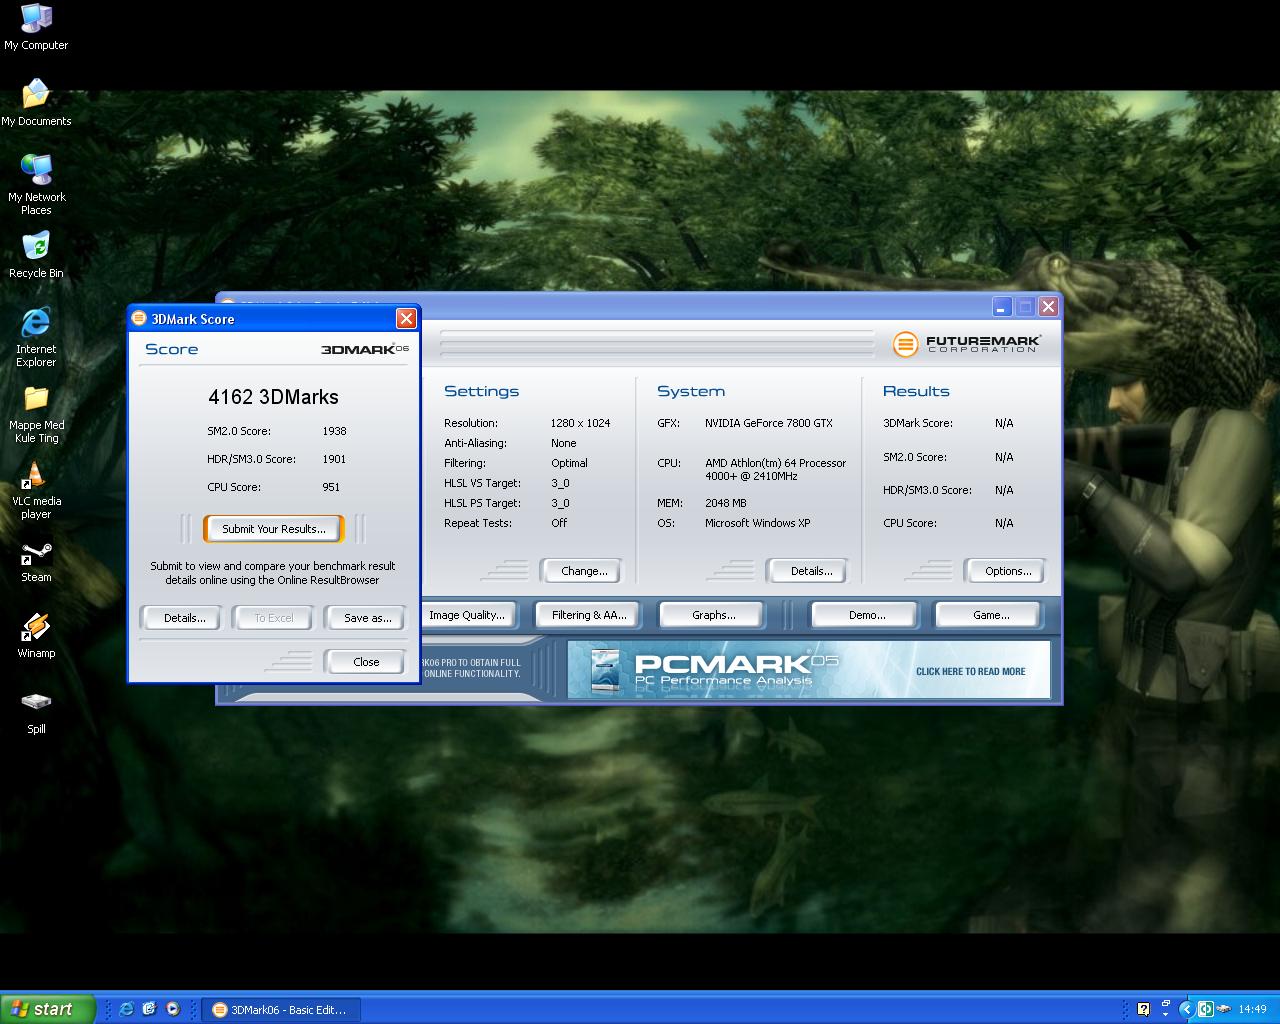Click the Anti-Aliasing value None
The width and height of the screenshot is (1280, 1024).
[x=563, y=443]
